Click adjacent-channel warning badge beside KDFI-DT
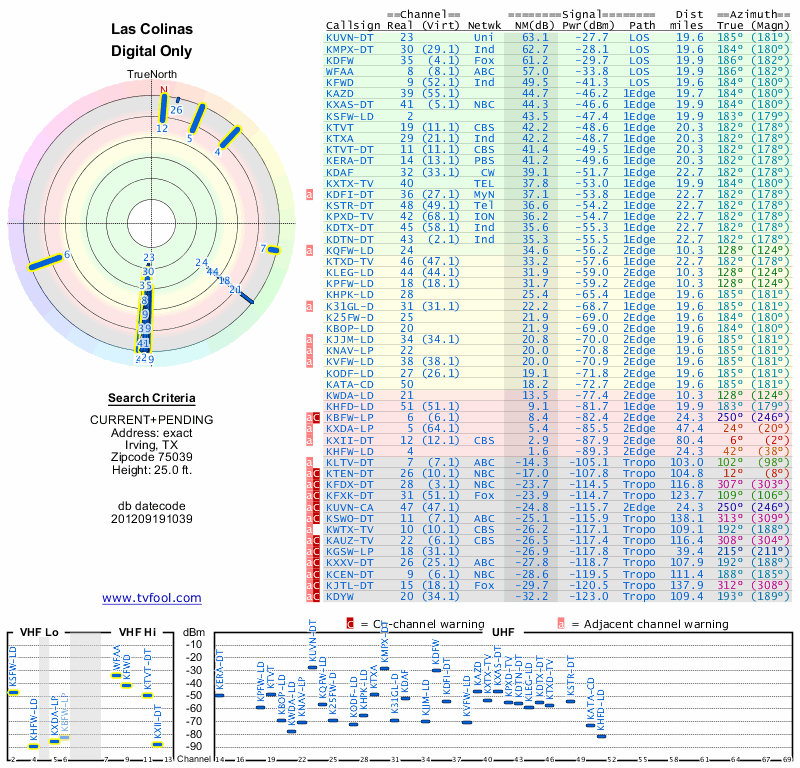The image size is (800, 768). (x=309, y=195)
